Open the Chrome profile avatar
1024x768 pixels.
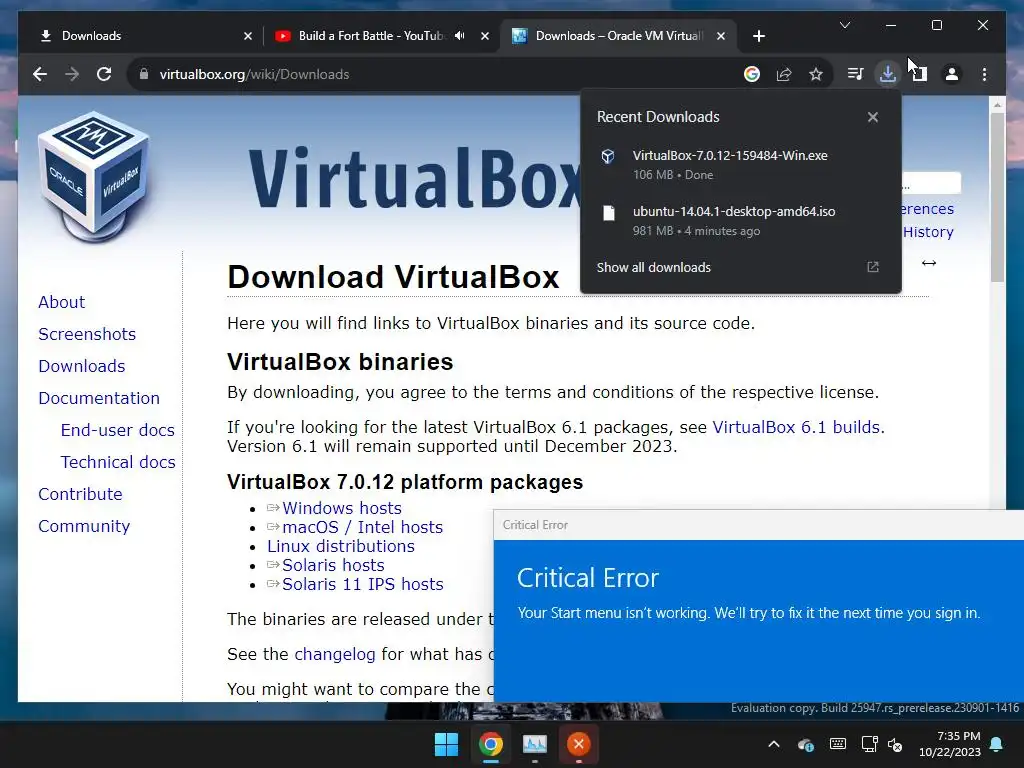952,74
